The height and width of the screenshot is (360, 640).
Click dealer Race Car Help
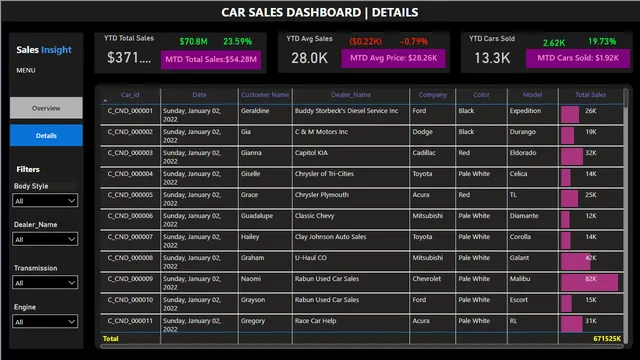(x=316, y=321)
